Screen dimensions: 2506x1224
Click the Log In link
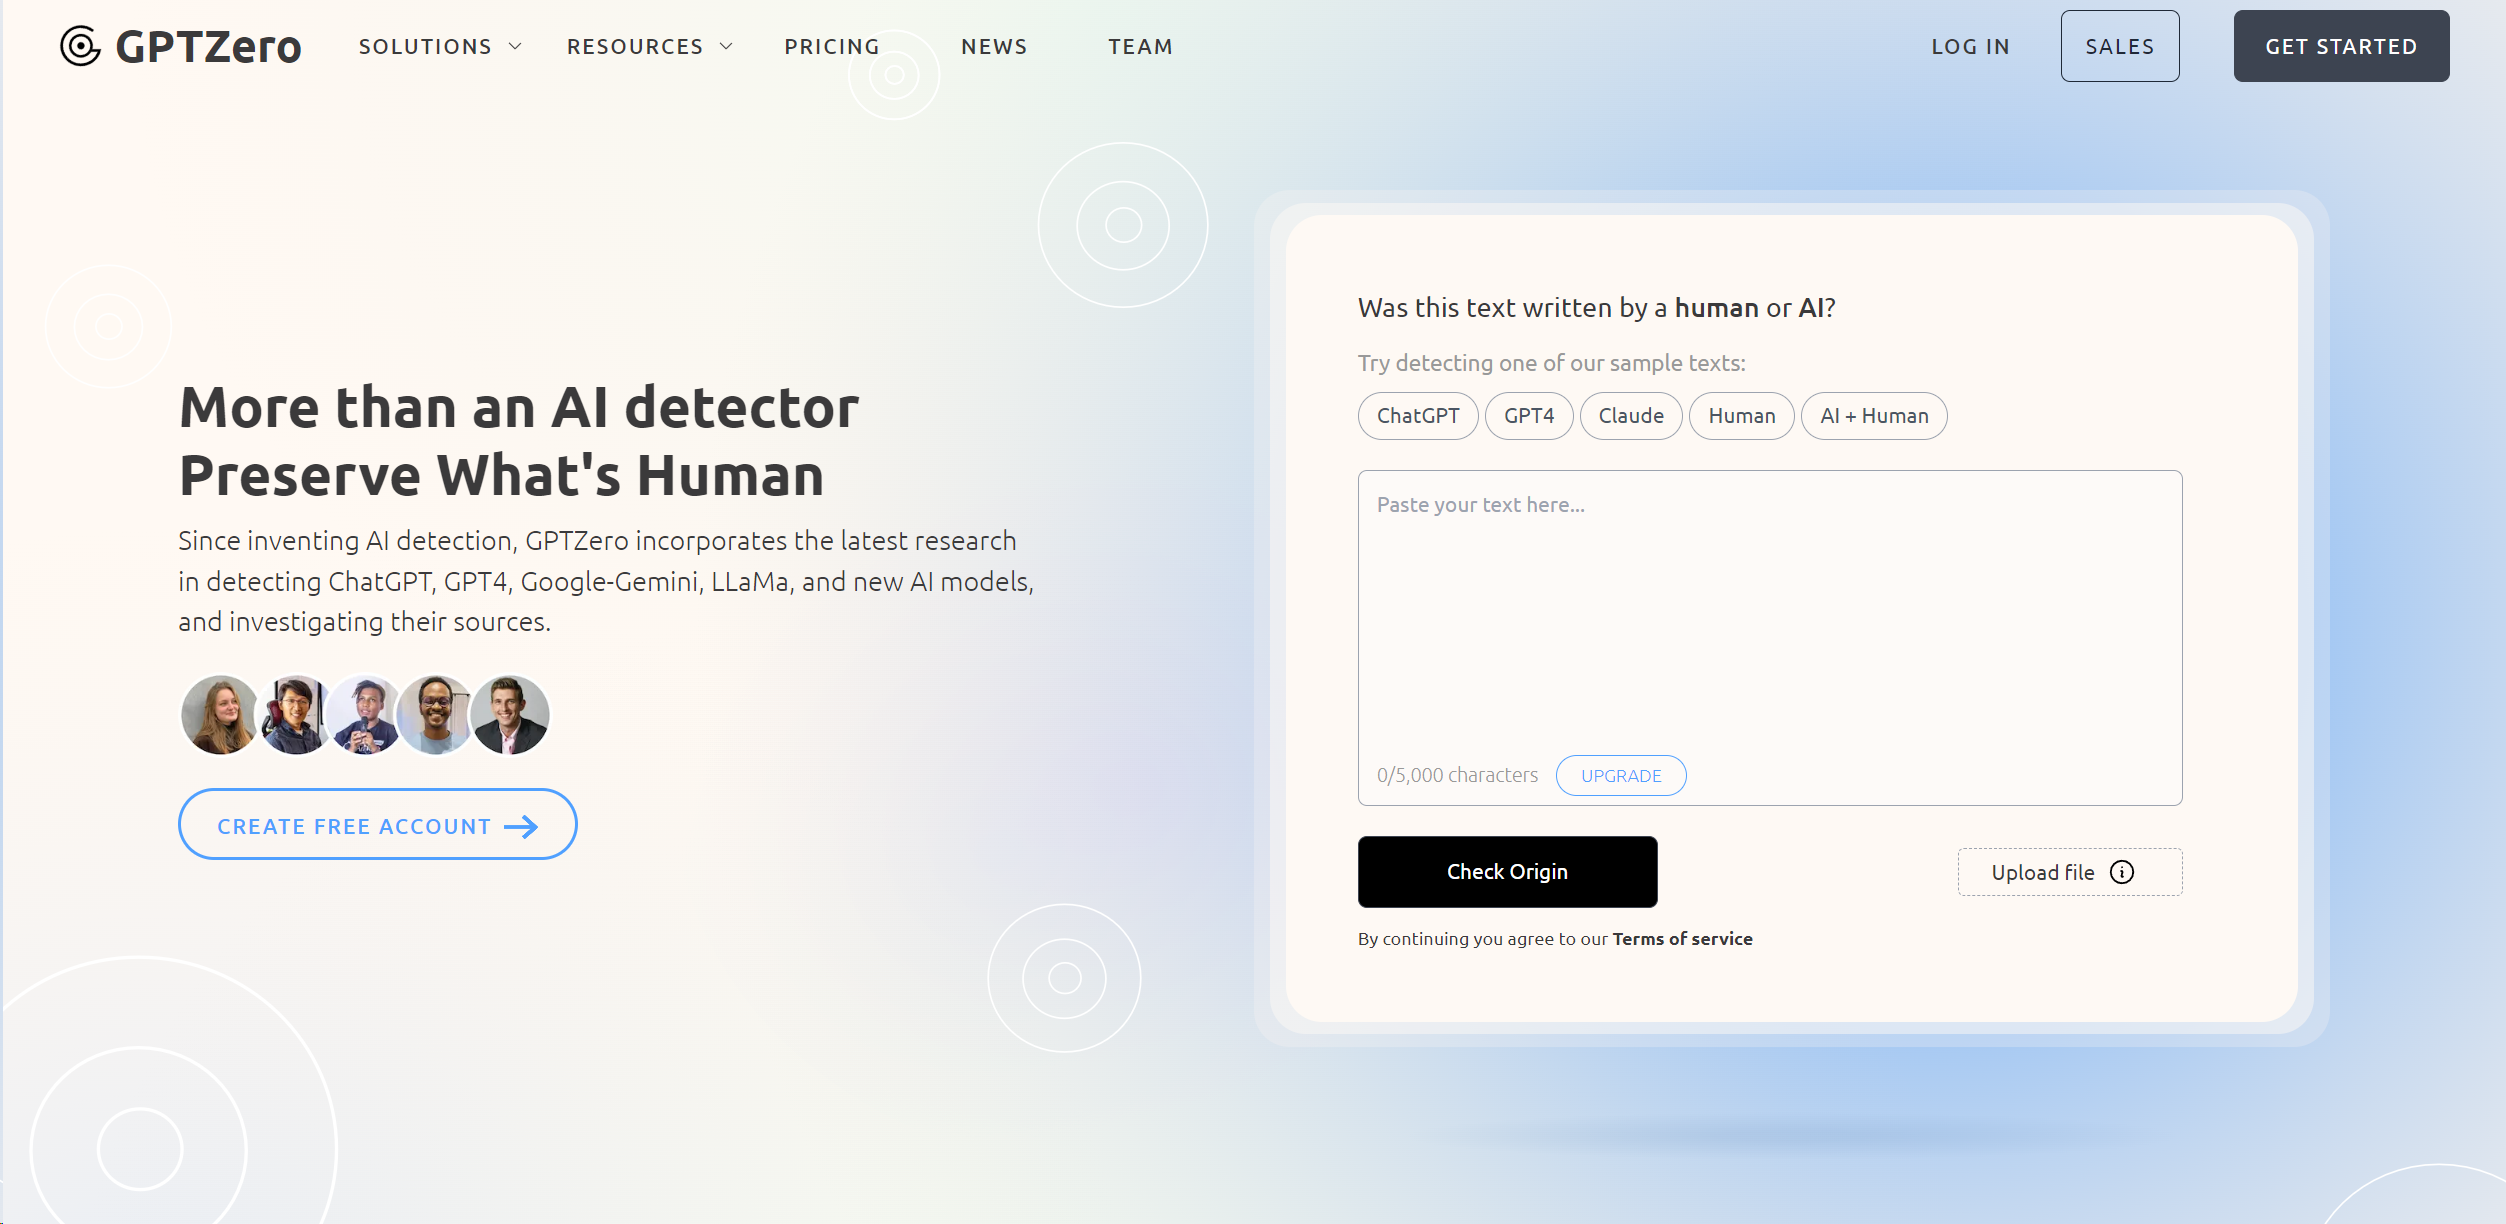(1969, 46)
